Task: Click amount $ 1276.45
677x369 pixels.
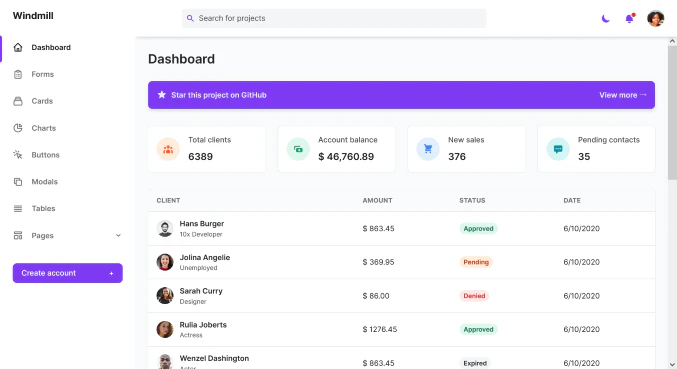Action: pos(380,329)
